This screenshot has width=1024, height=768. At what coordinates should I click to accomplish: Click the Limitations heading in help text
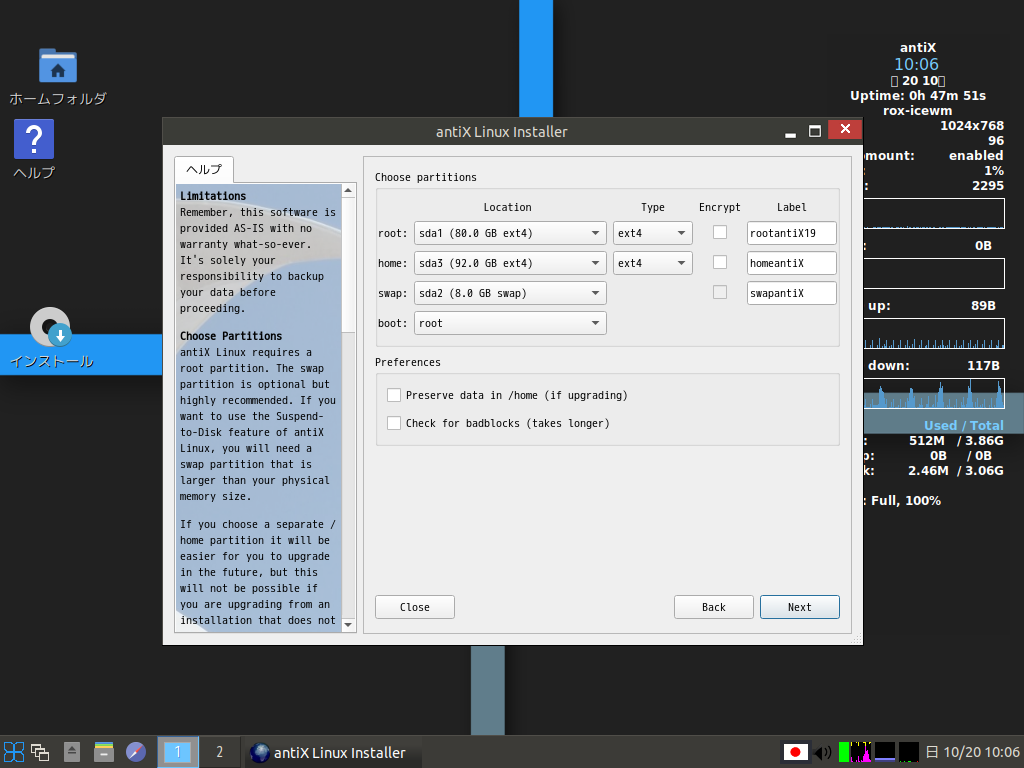click(x=213, y=196)
